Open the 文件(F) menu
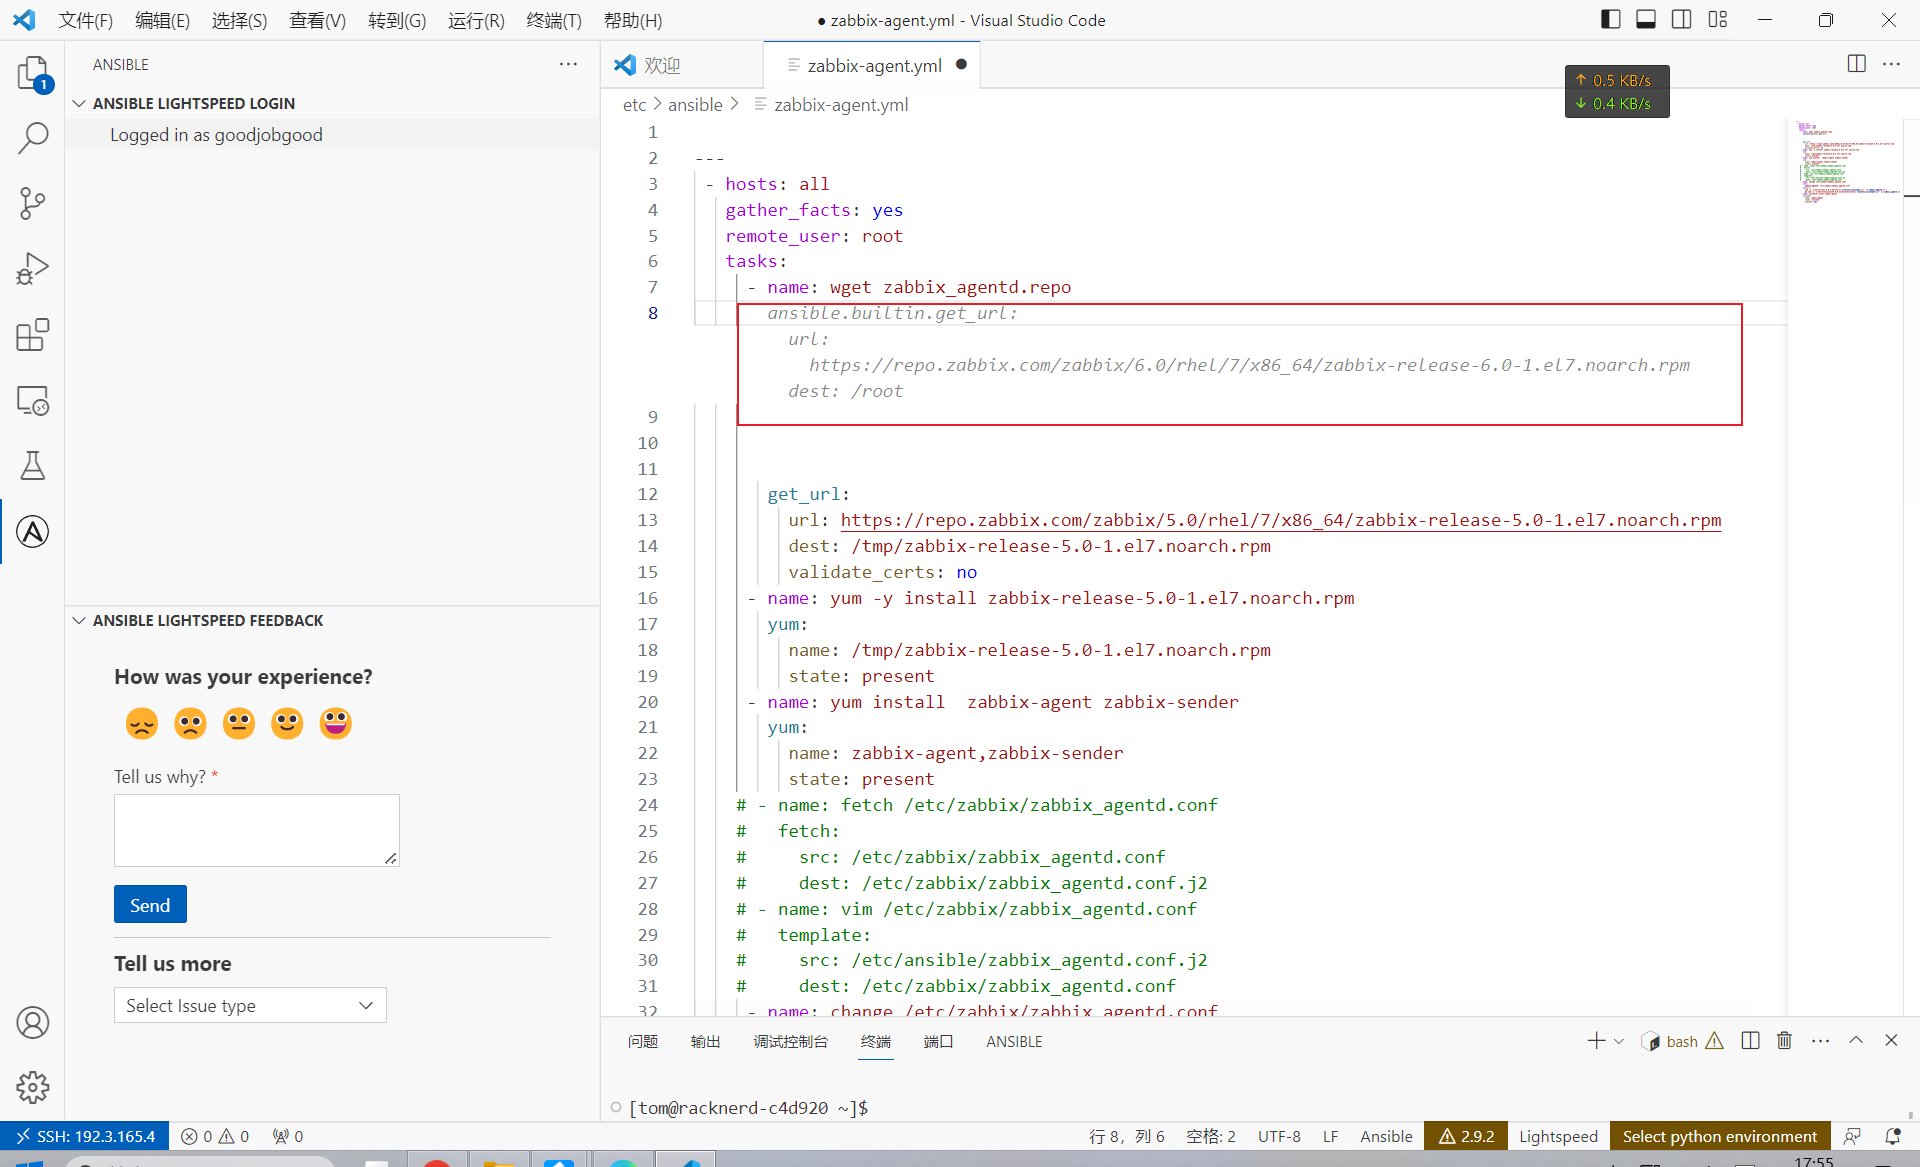Viewport: 1920px width, 1167px height. coord(85,20)
